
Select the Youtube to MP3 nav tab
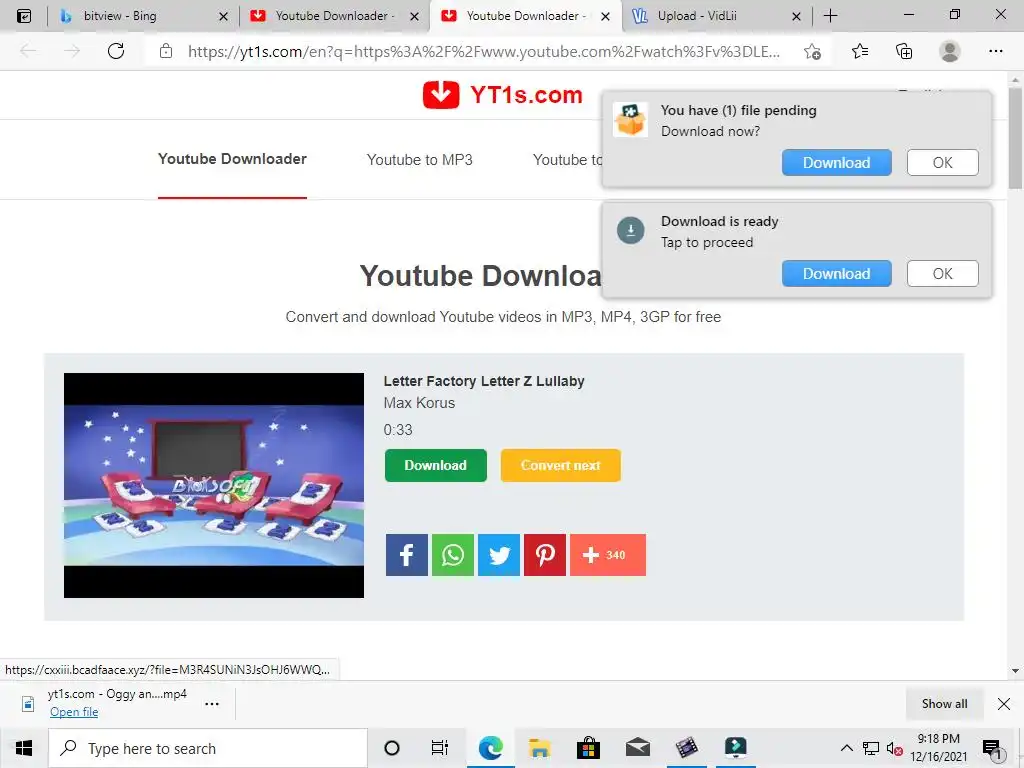click(x=419, y=160)
